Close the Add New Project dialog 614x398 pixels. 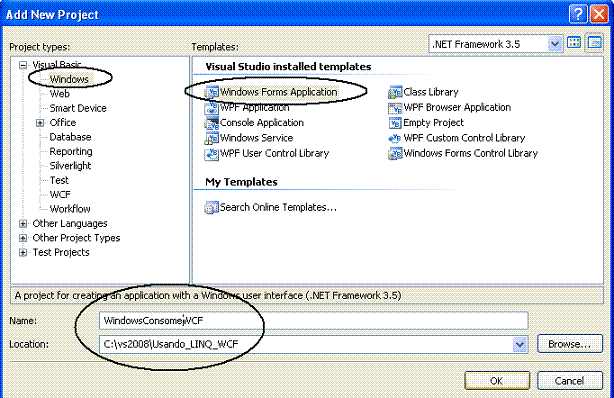(599, 14)
